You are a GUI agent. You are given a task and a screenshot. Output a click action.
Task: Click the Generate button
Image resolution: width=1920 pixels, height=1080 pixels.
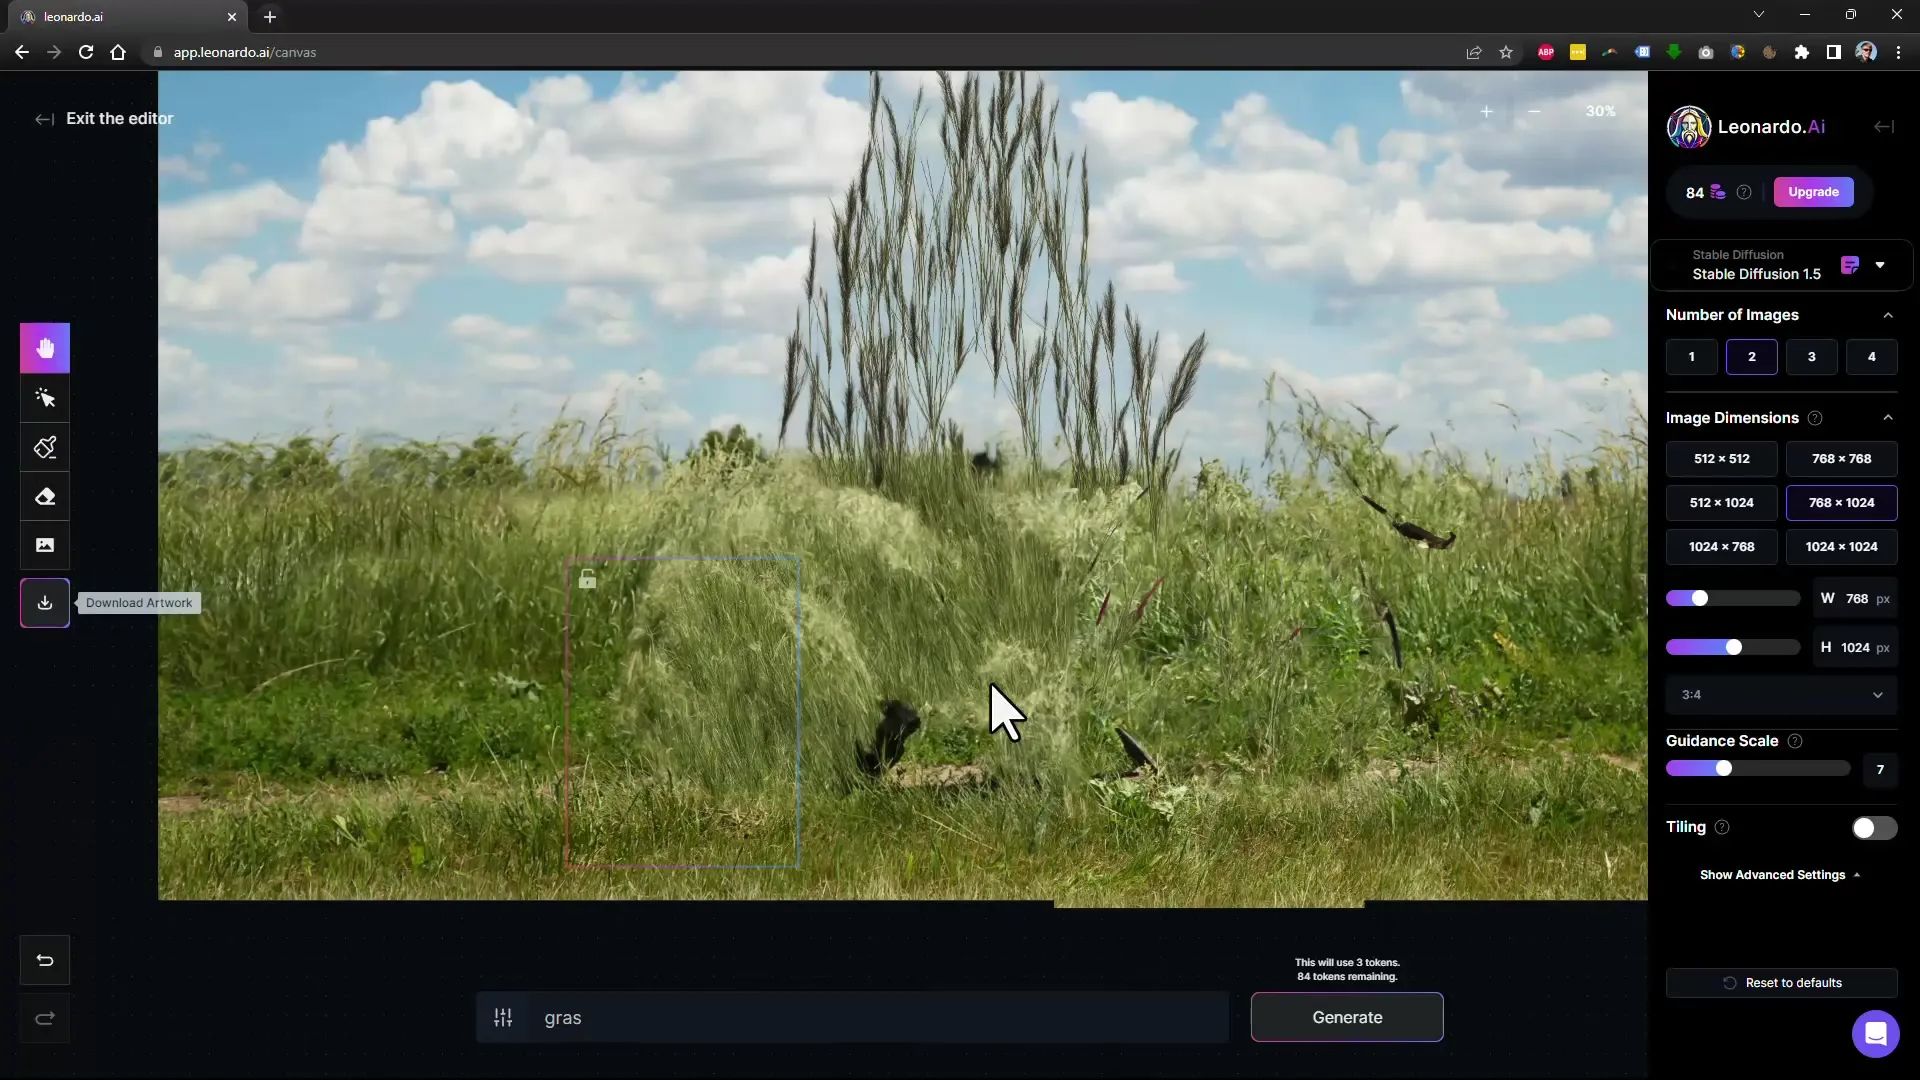click(x=1347, y=1017)
